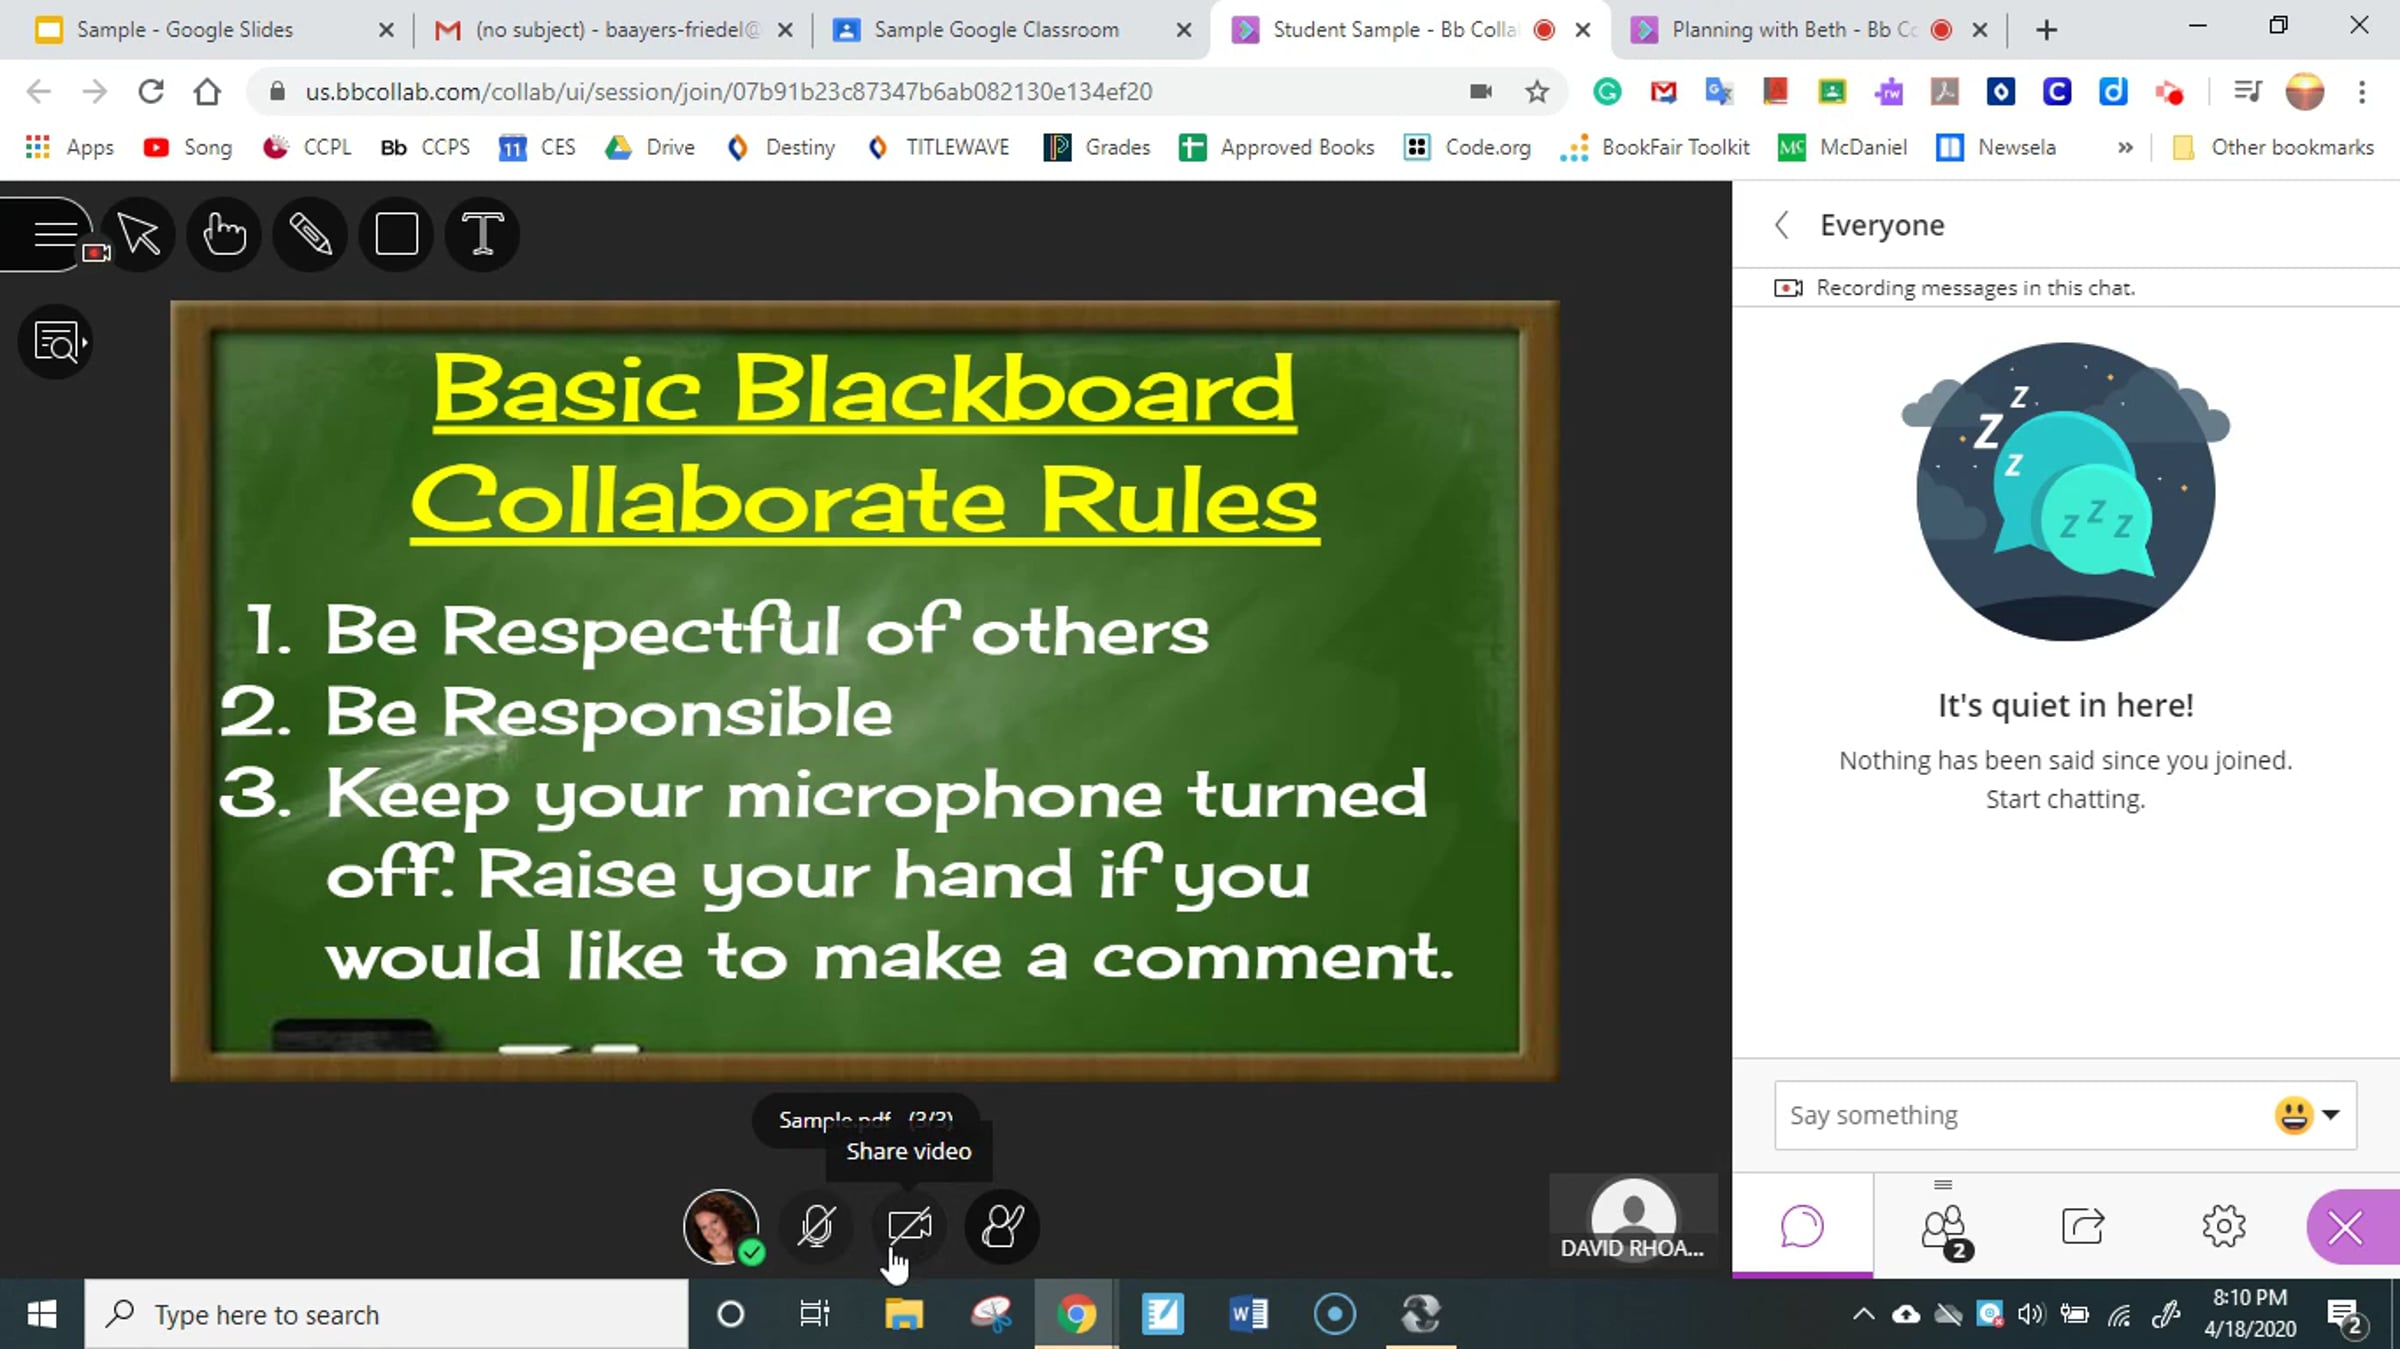The height and width of the screenshot is (1349, 2400).
Task: Switch to the Gmail (no subject) tab
Action: pos(600,30)
